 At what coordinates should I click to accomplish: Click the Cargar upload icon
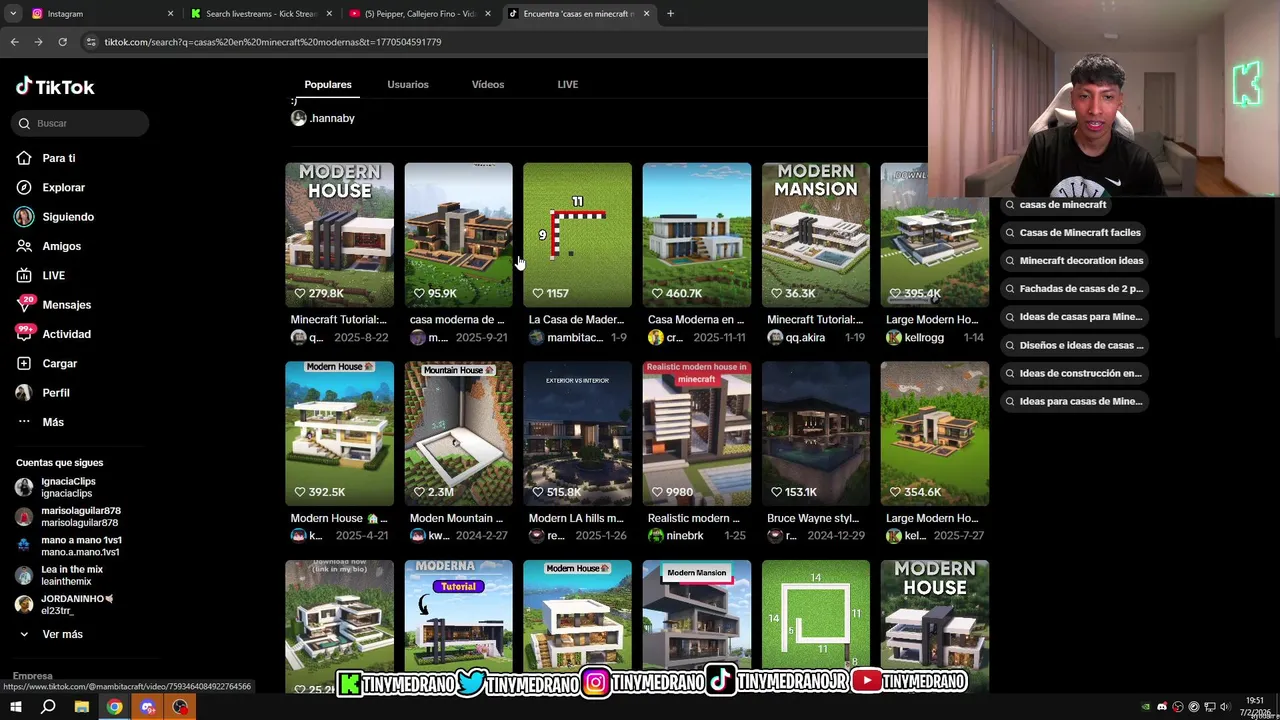point(24,363)
